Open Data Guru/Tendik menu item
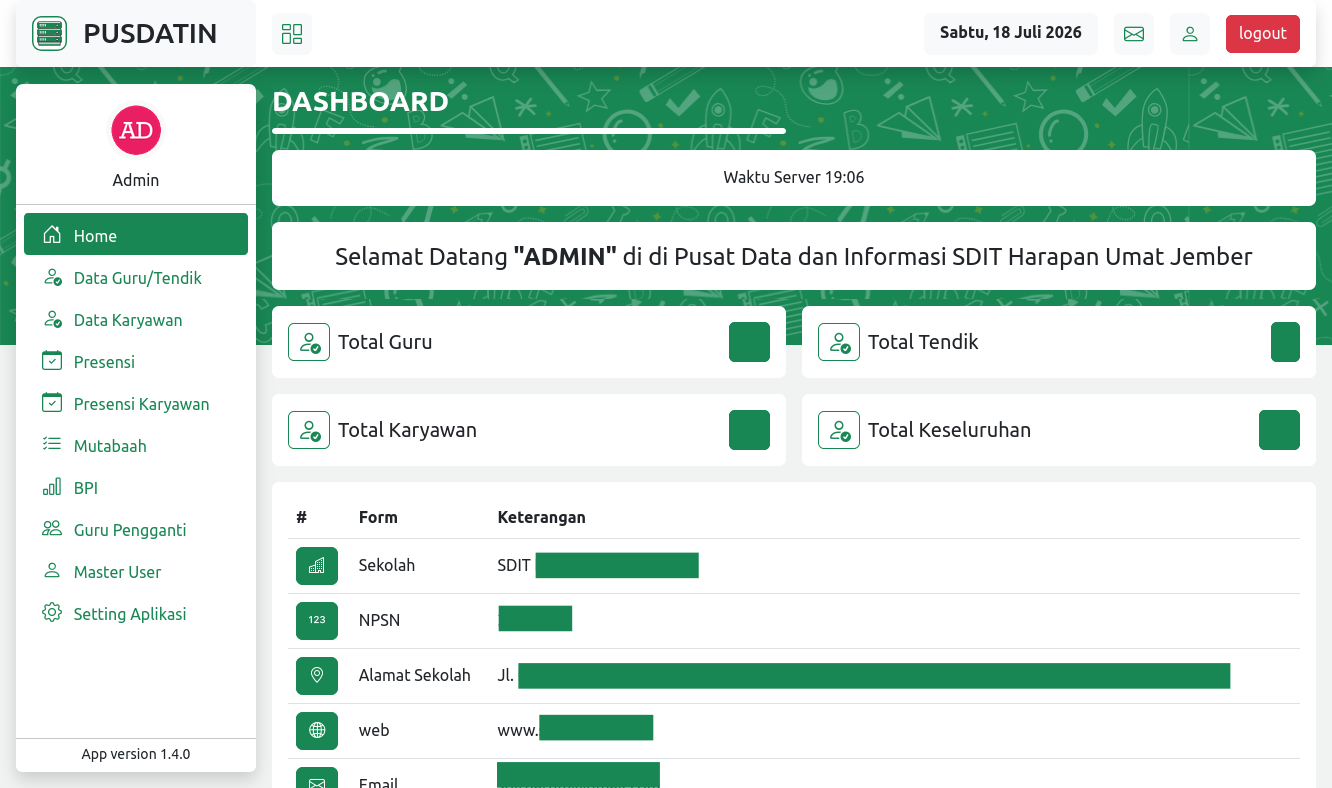Screen dimensions: 1332x788 tap(136, 278)
